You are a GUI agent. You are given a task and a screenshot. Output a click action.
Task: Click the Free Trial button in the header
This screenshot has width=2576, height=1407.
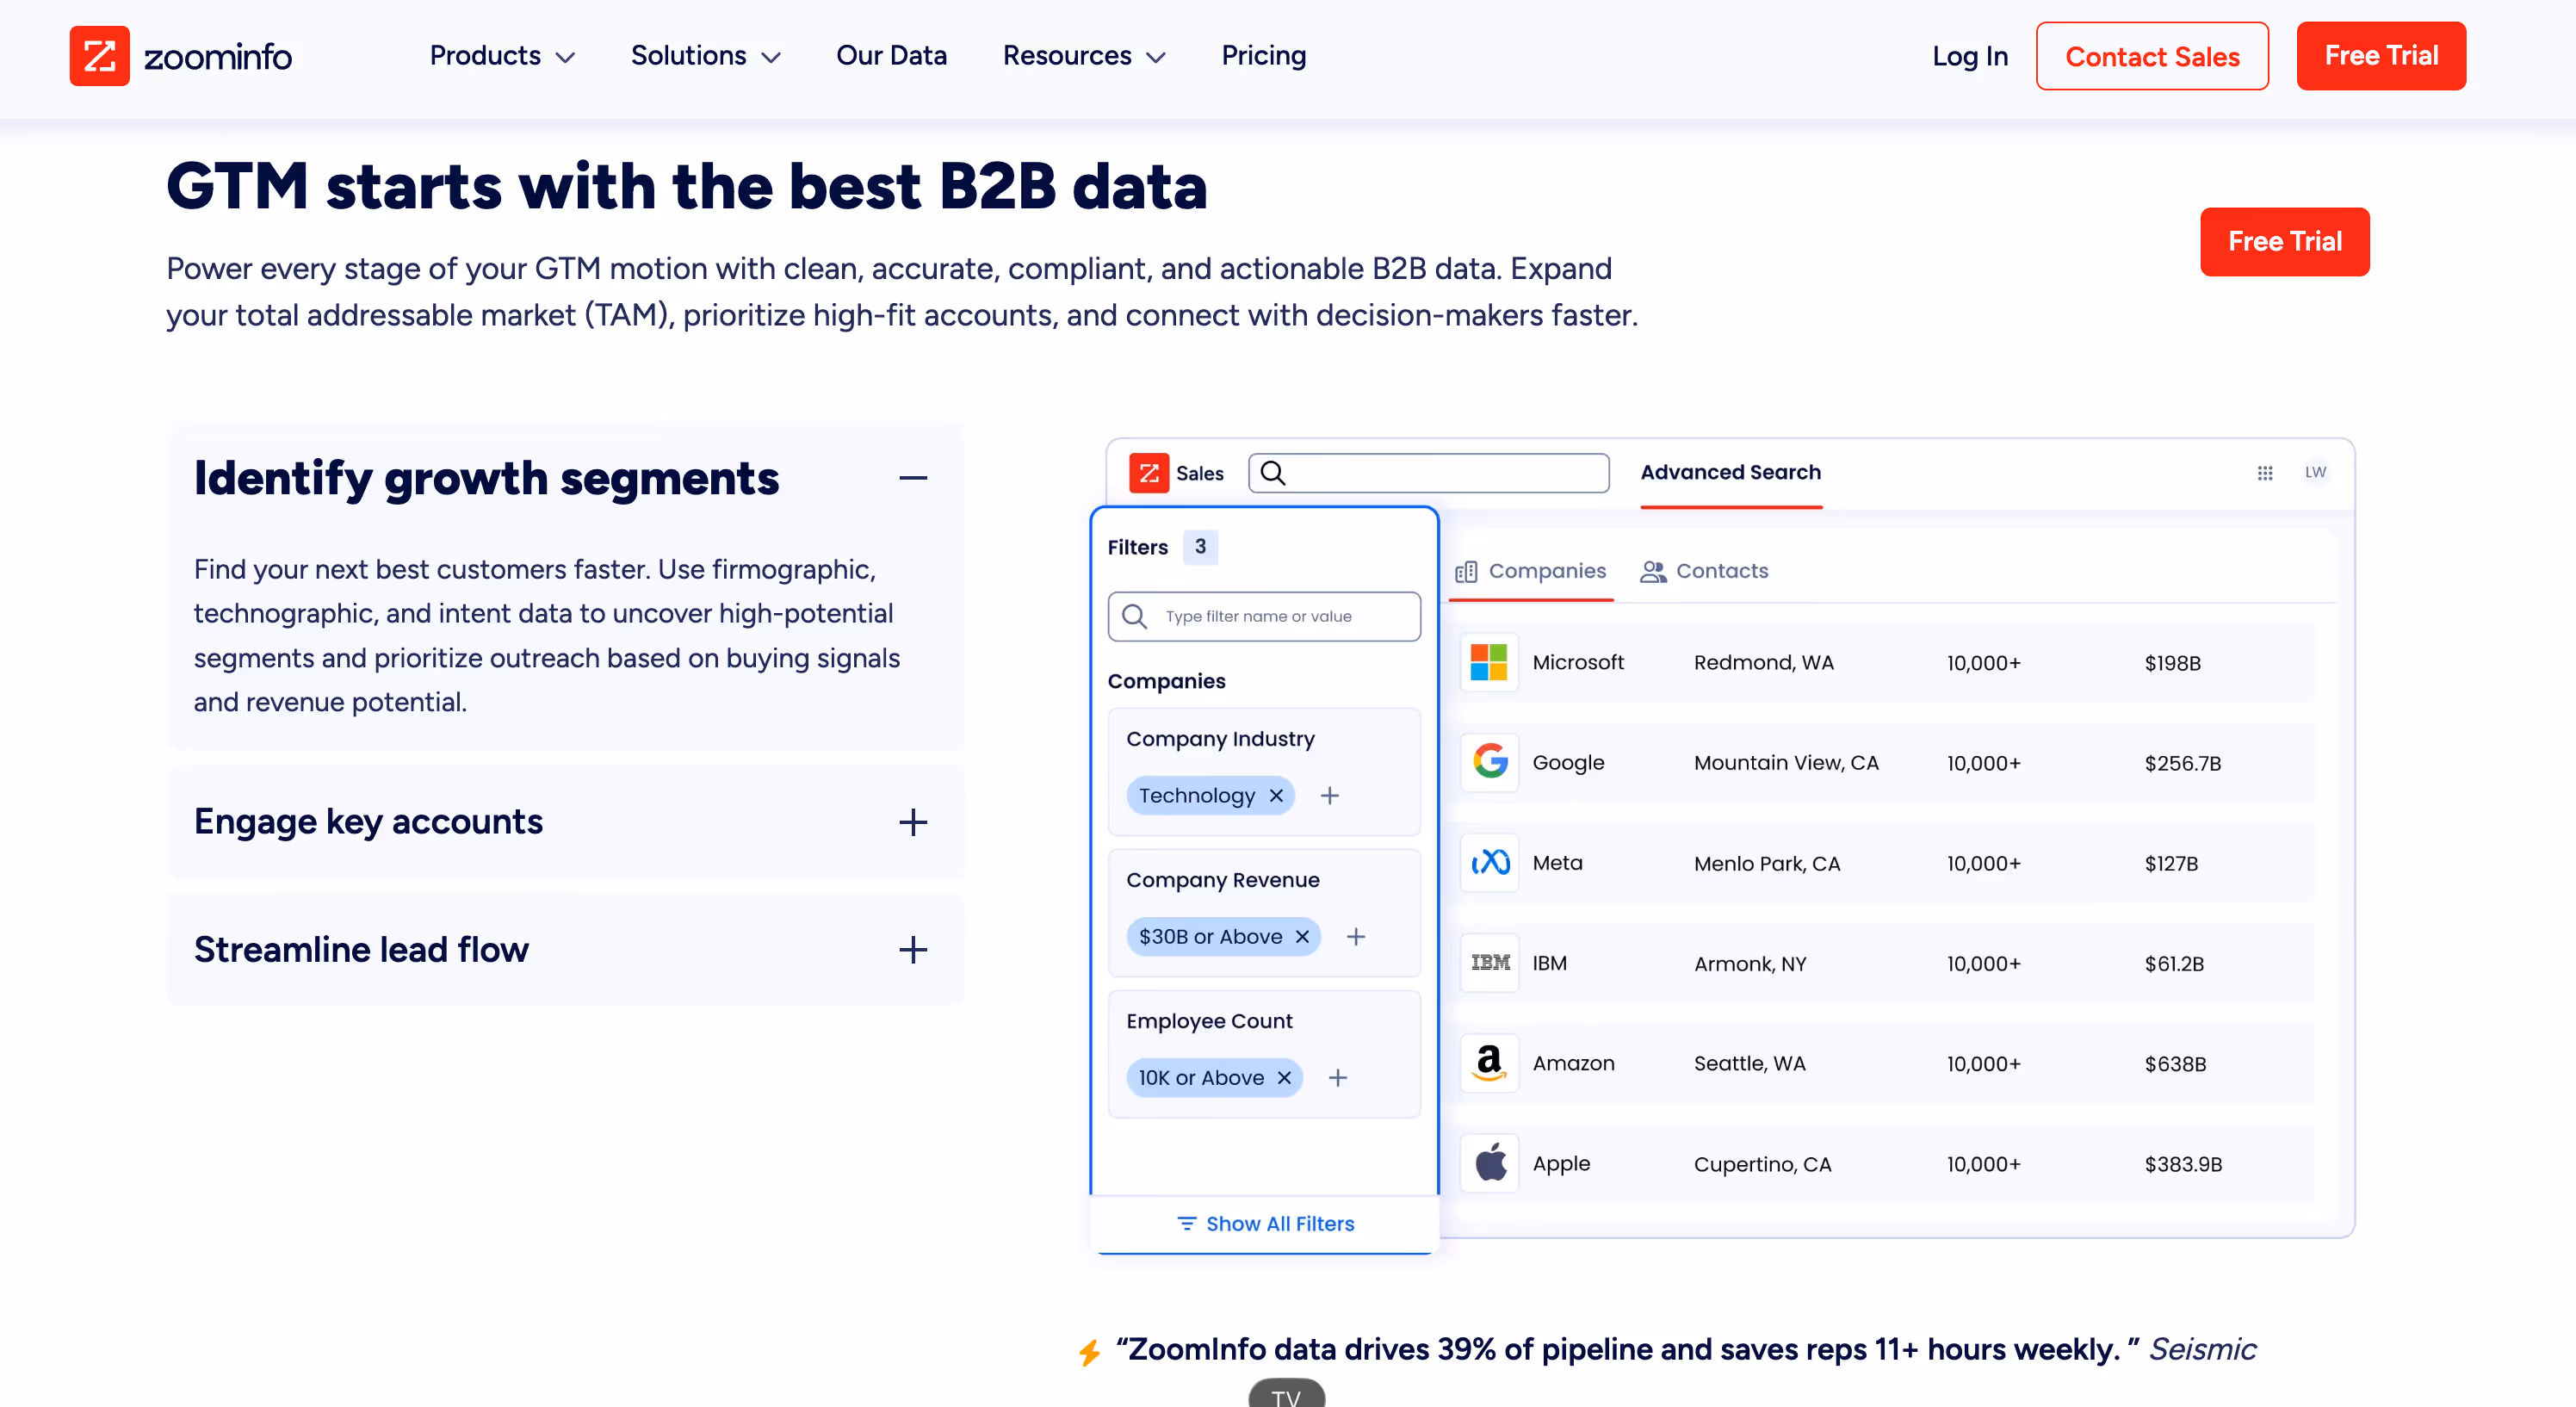coord(2380,56)
